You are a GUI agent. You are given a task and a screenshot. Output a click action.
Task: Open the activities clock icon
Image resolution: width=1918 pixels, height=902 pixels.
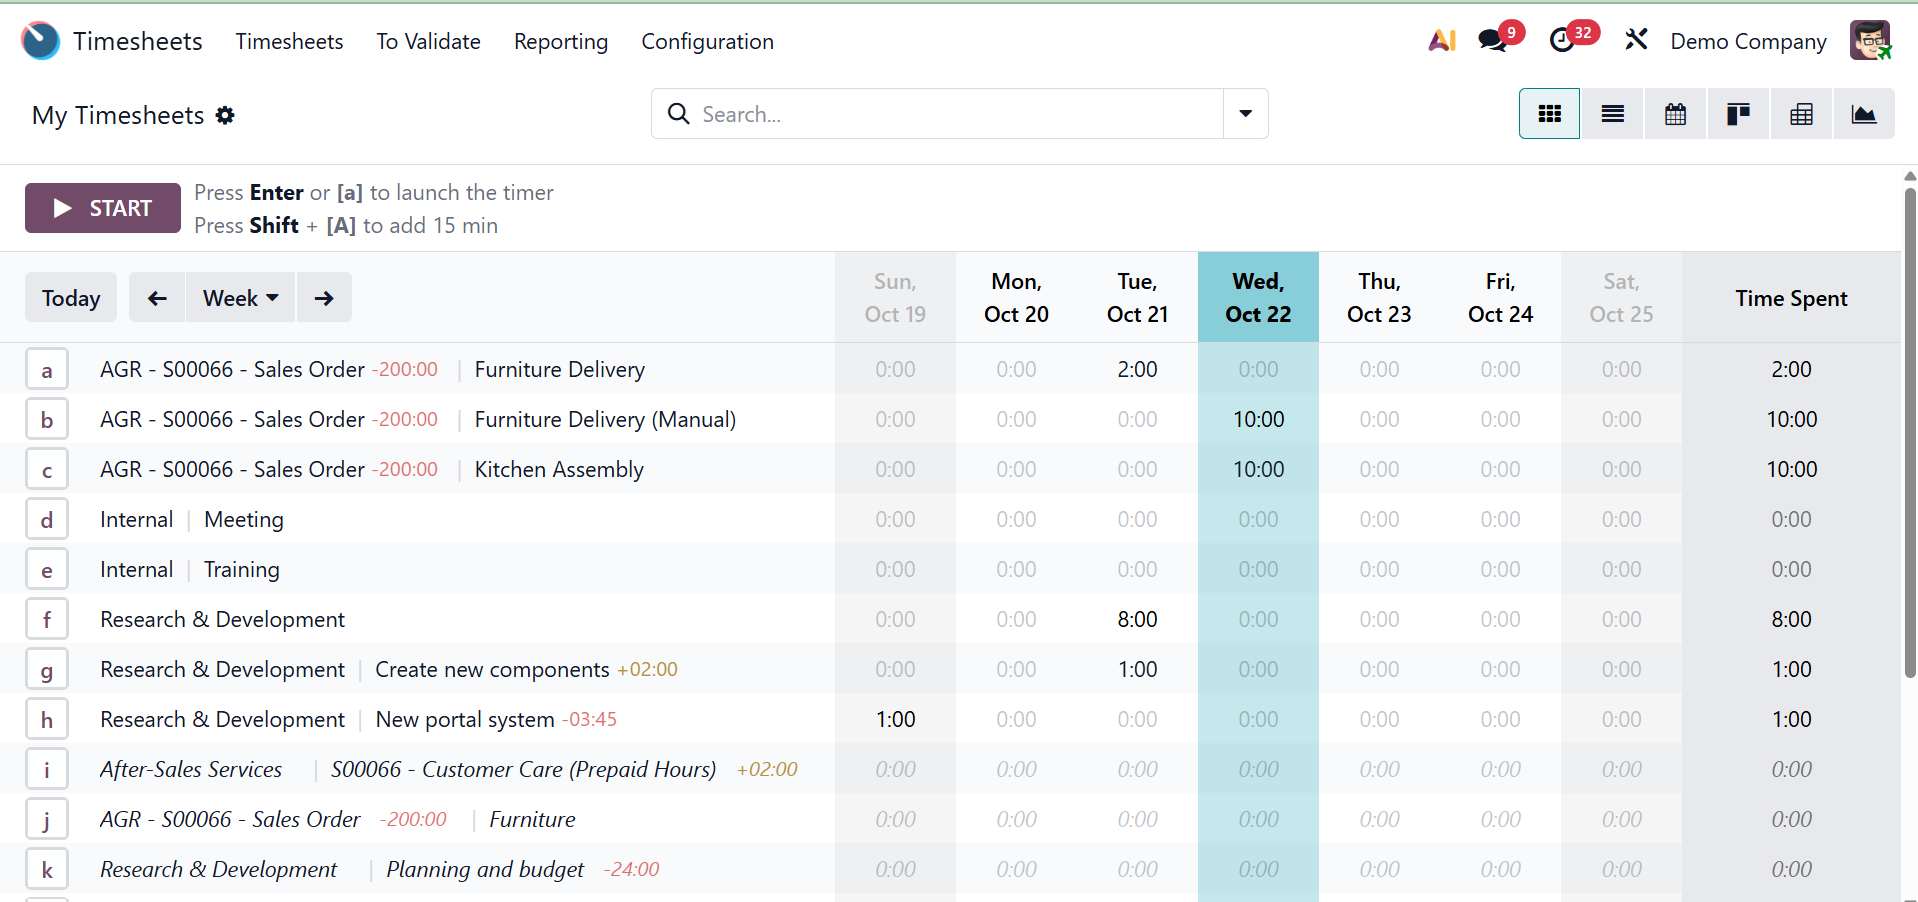tap(1562, 41)
